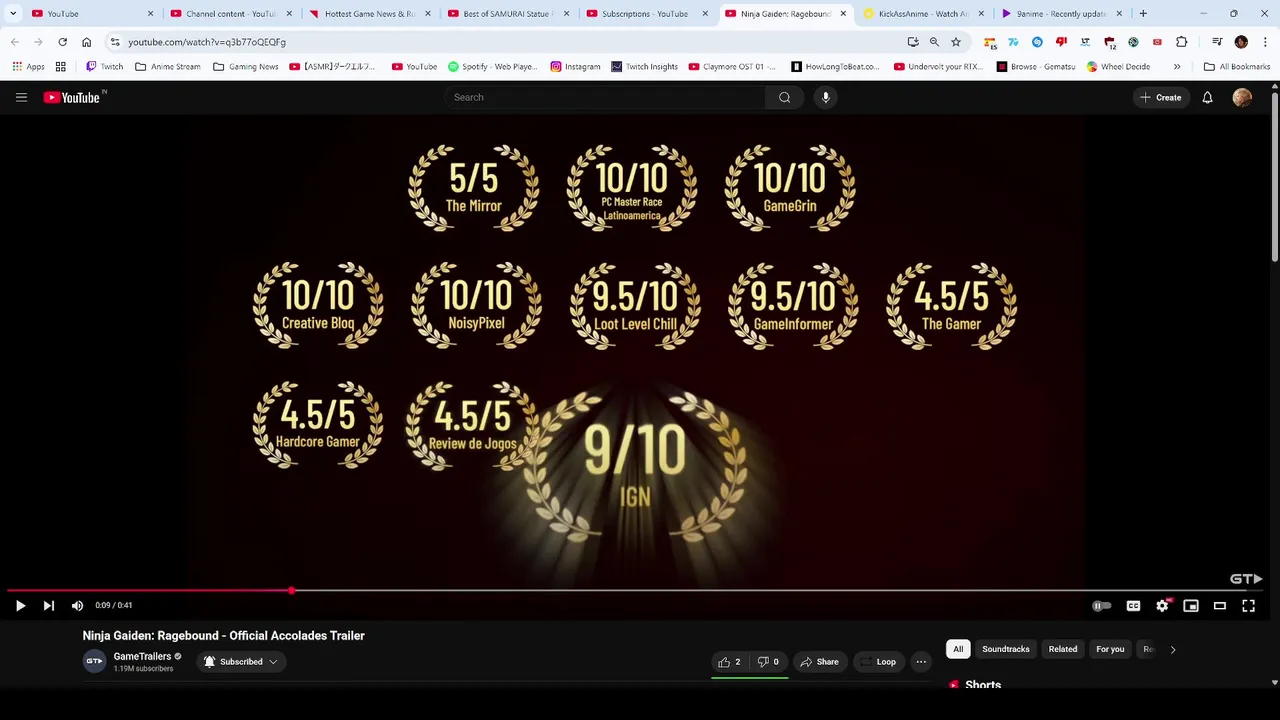
Task: Open the Chrome three-dot menu
Action: 1265,42
